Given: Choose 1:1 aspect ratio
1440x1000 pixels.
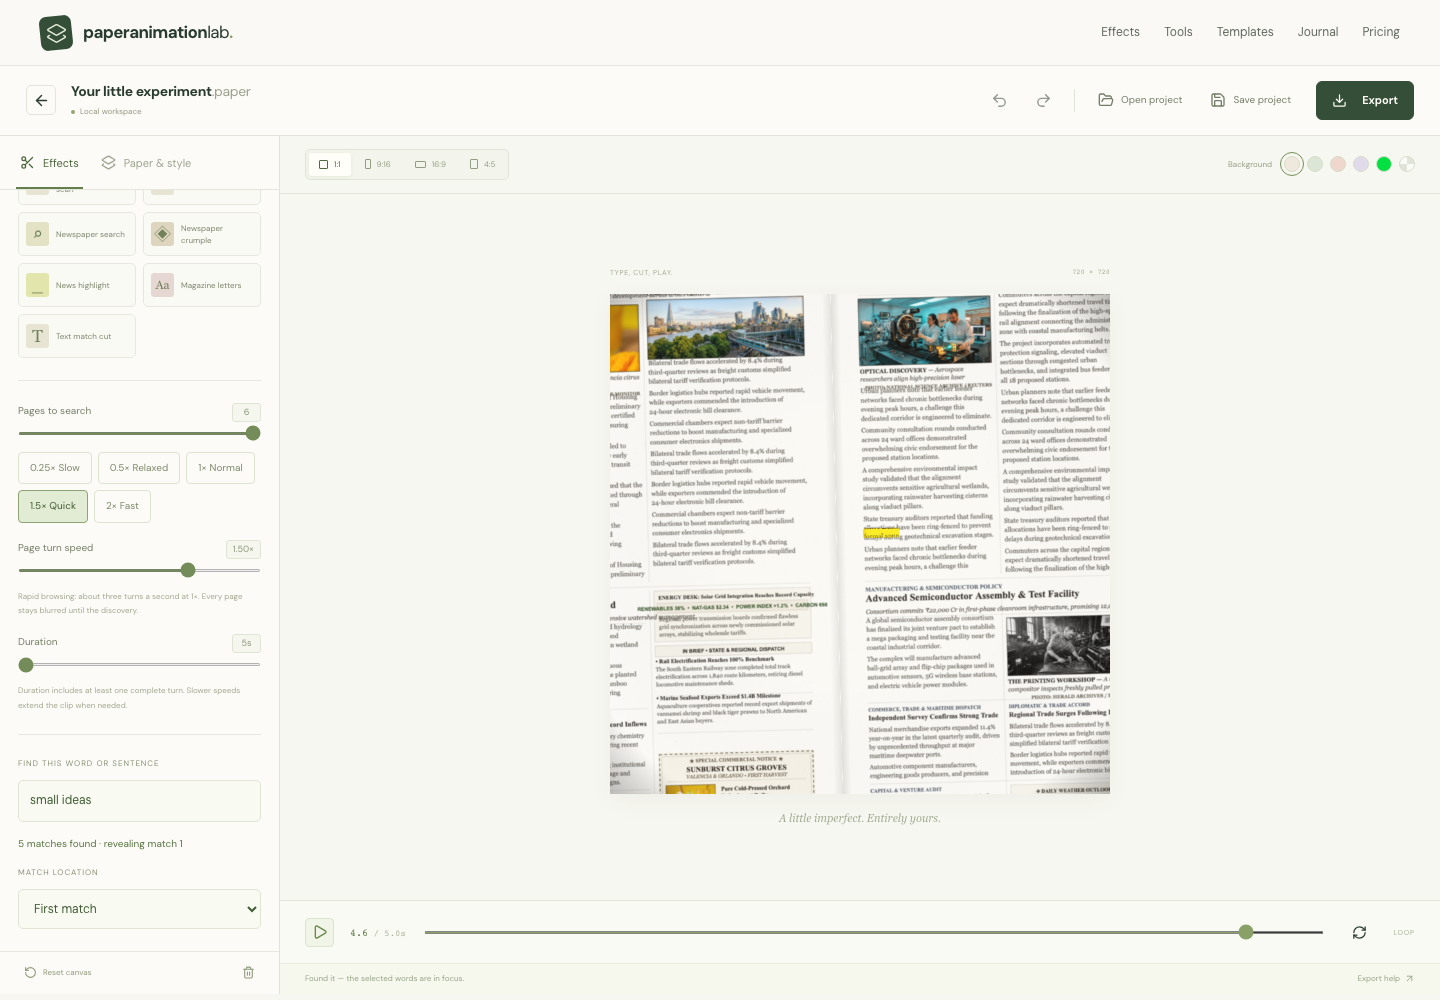Looking at the screenshot, I should (x=330, y=164).
